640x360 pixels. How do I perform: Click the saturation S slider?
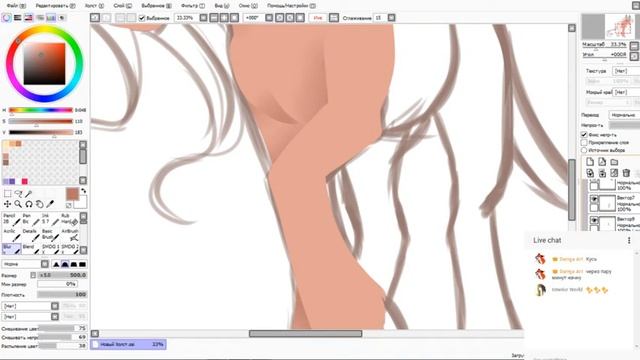tap(40, 121)
